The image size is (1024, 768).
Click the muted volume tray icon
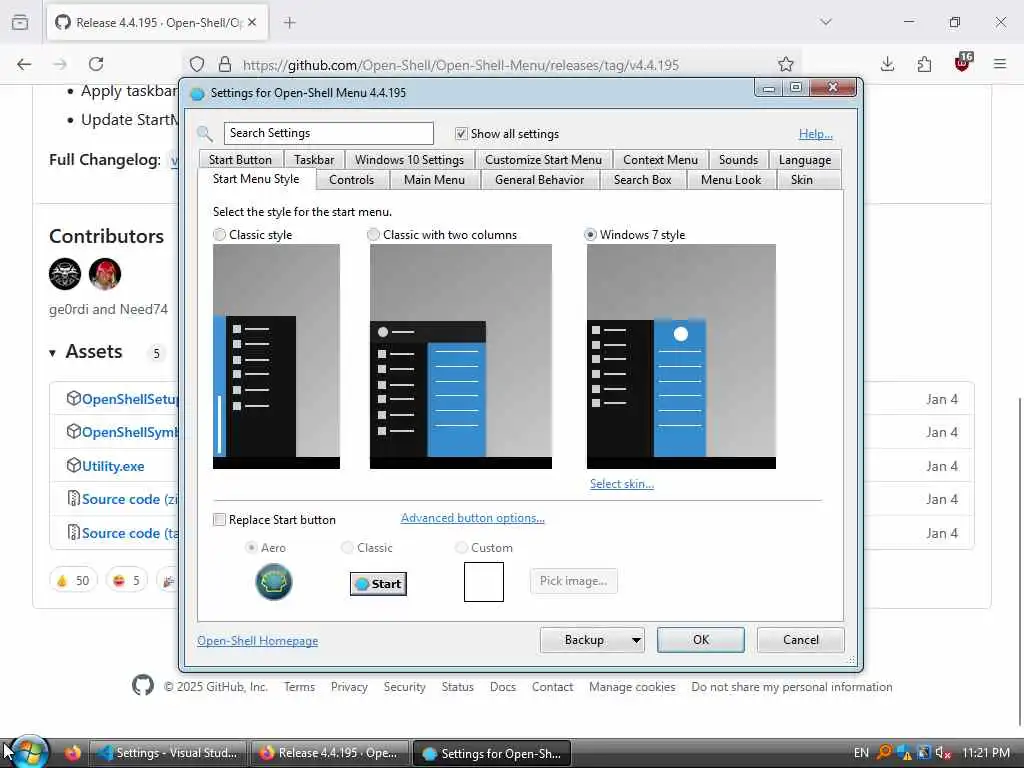pos(943,753)
